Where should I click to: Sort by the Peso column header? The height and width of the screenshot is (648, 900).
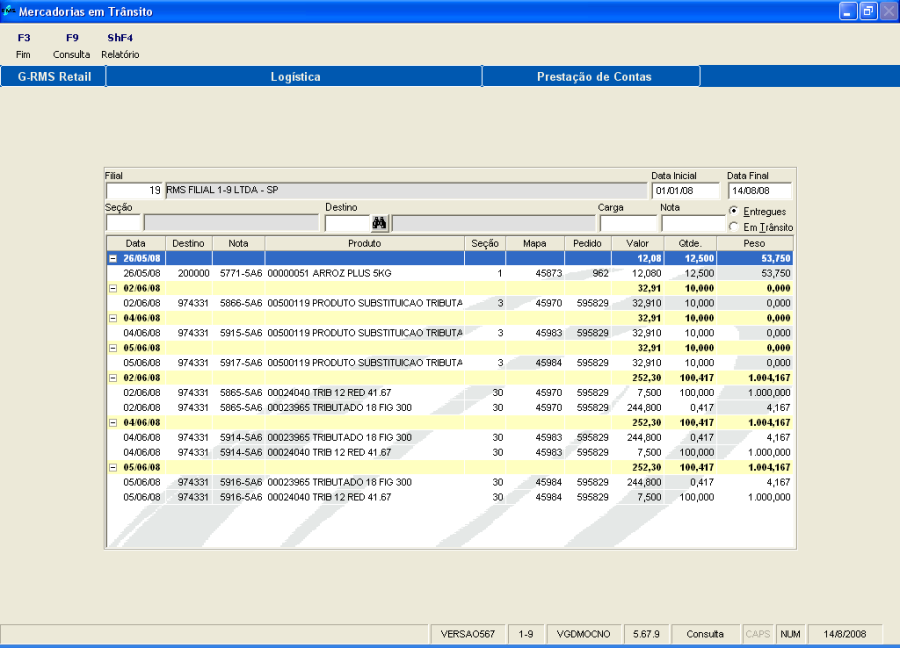tap(755, 243)
